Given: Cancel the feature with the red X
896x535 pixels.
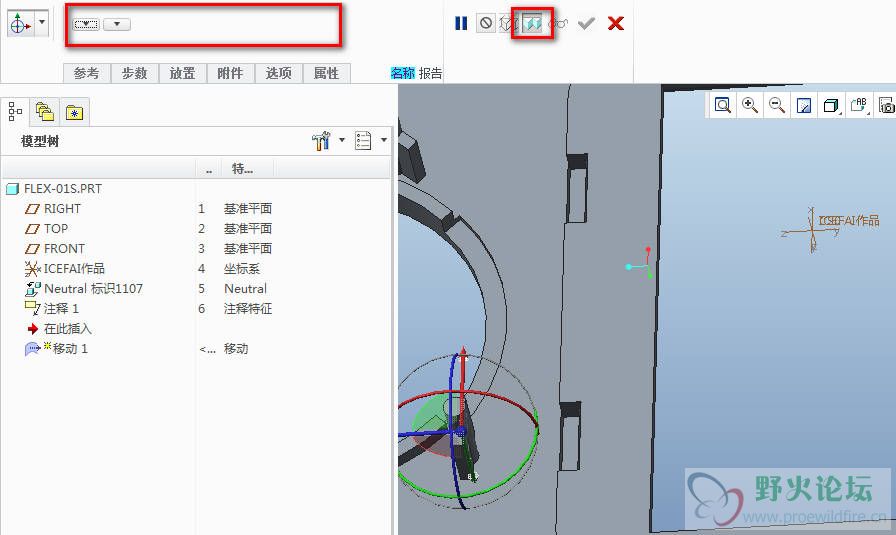Looking at the screenshot, I should click(x=615, y=23).
